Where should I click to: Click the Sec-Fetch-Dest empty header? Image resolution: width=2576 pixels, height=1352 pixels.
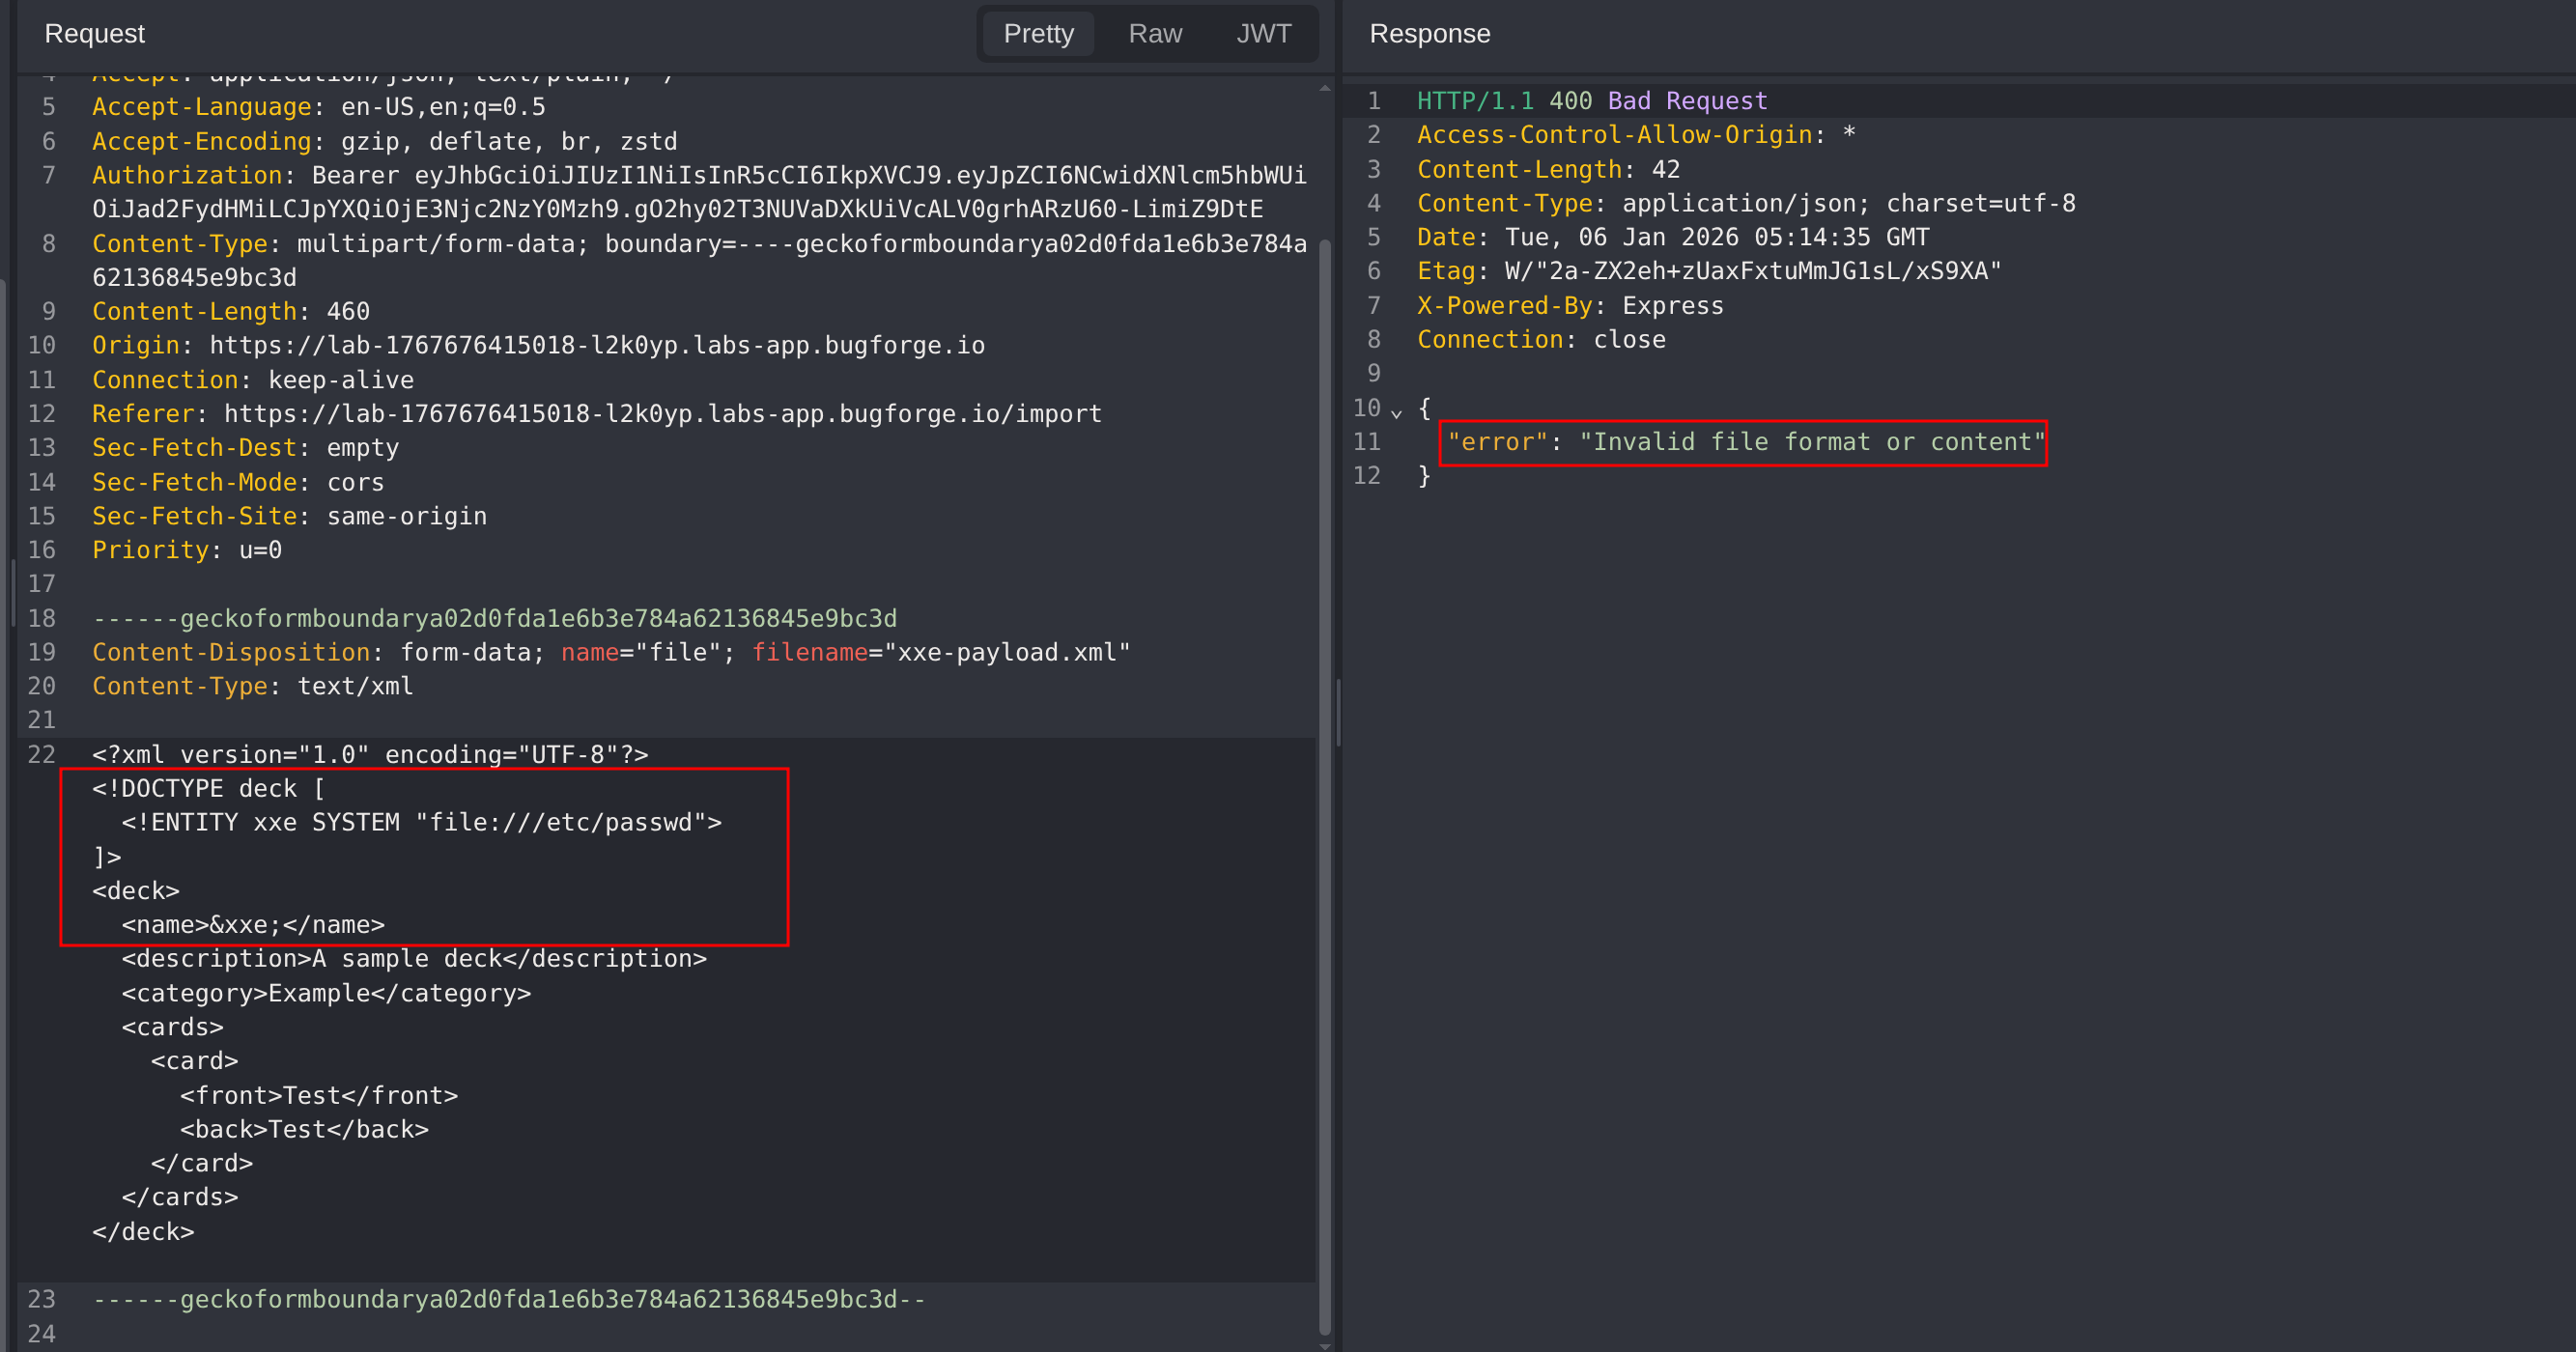point(246,448)
